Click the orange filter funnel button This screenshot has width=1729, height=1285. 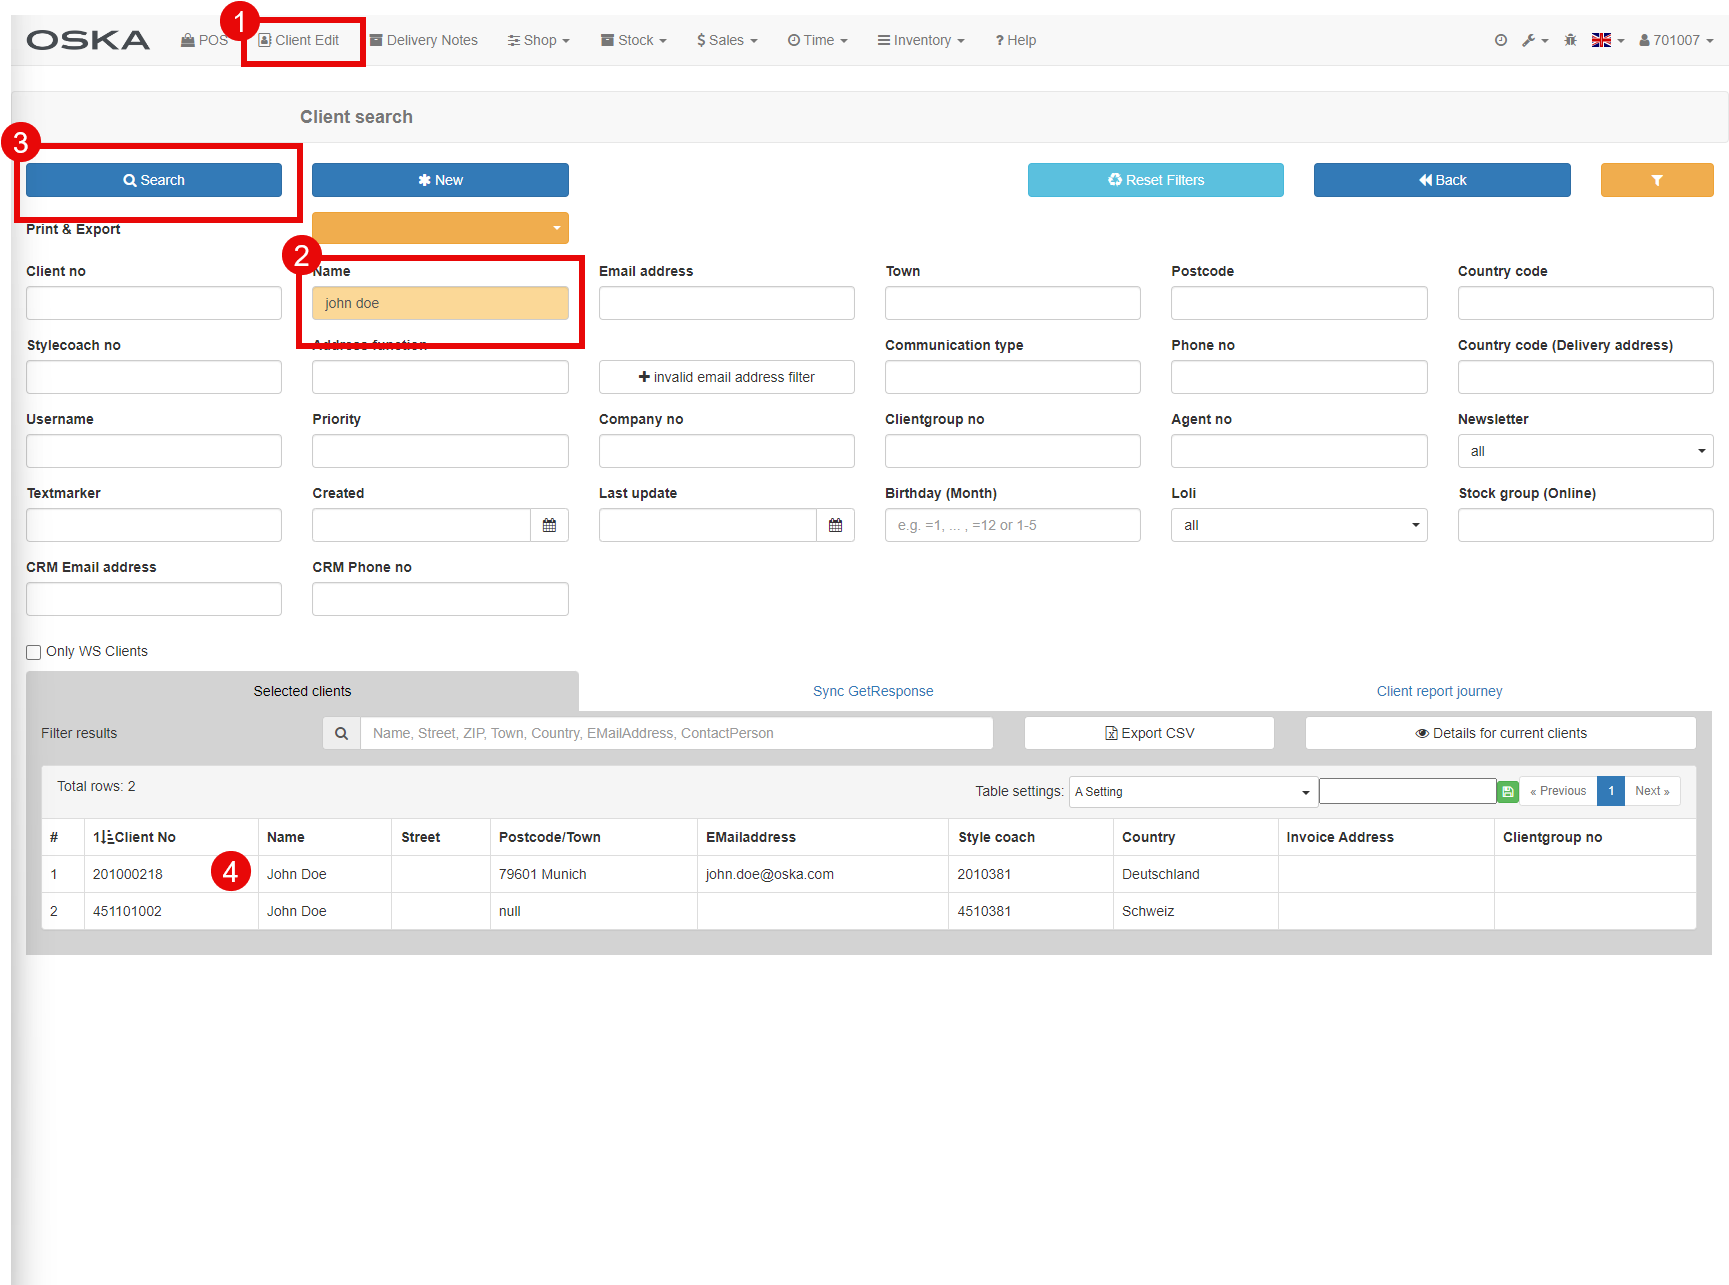point(1657,180)
